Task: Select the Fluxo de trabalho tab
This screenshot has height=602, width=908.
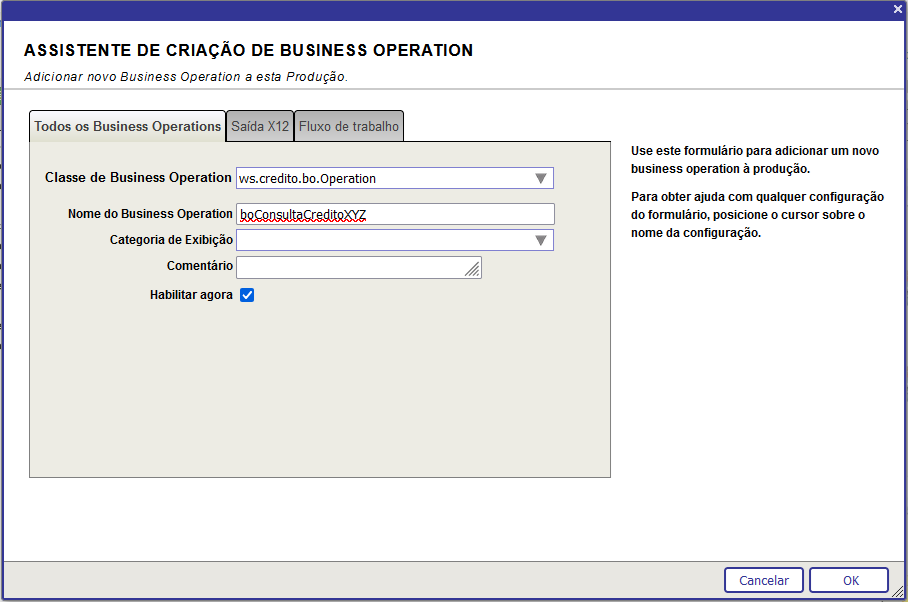Action: (349, 127)
